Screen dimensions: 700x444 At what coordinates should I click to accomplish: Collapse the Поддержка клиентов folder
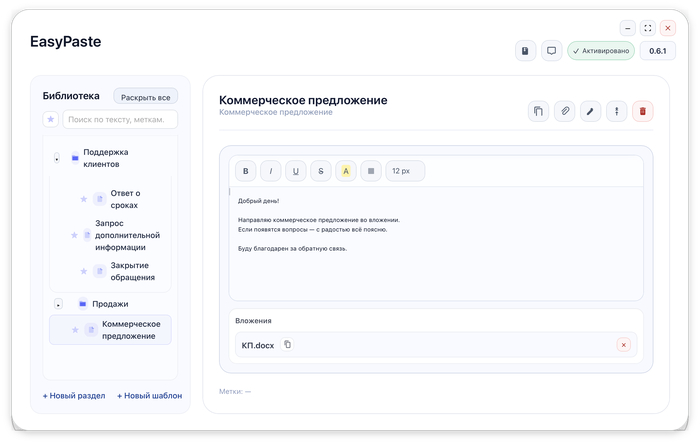(57, 158)
